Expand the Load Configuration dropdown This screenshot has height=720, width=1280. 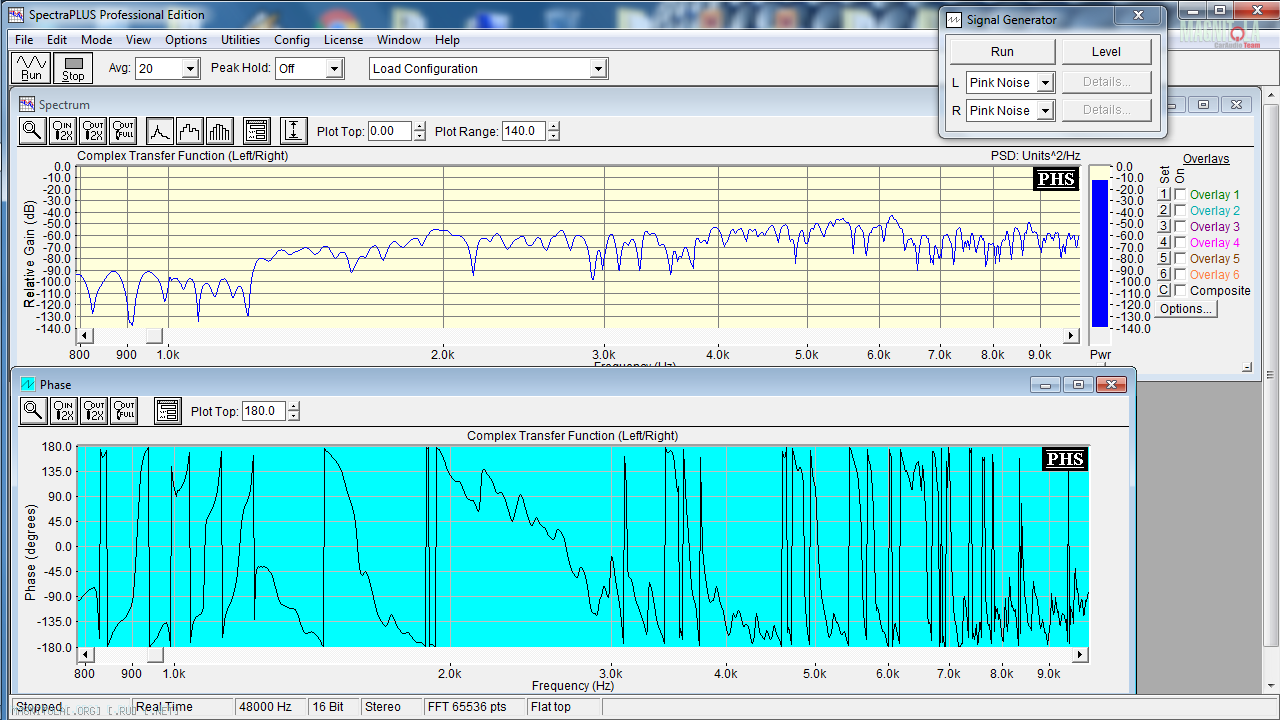pyautogui.click(x=598, y=69)
